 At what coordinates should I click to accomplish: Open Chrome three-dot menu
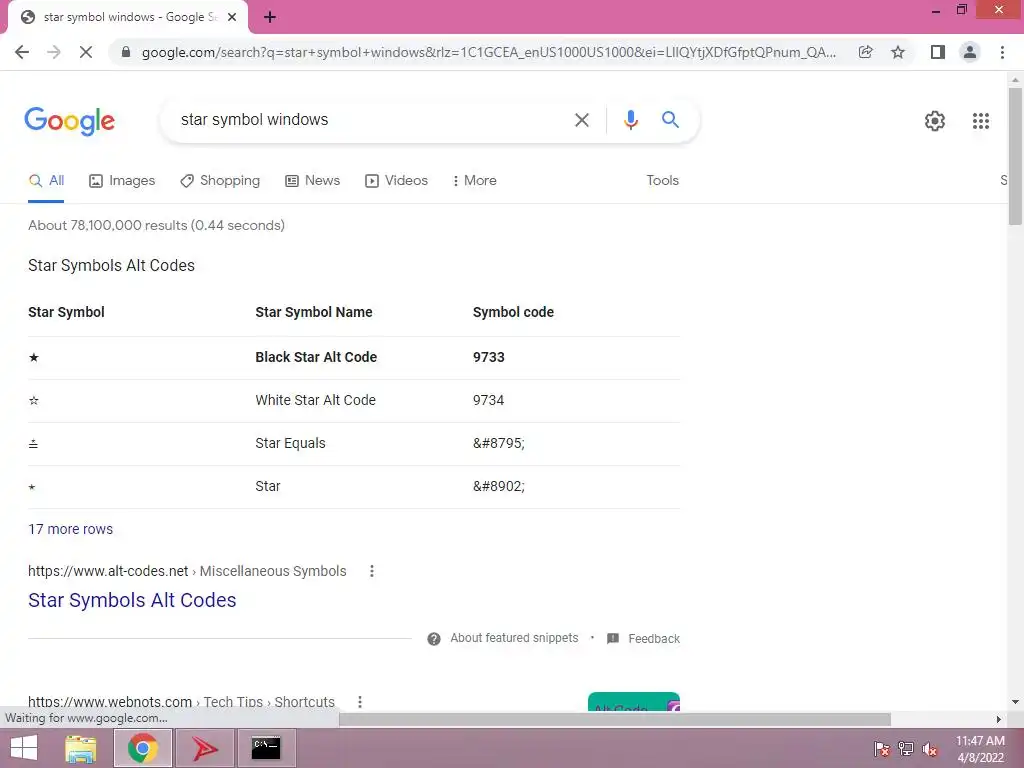coord(1002,52)
